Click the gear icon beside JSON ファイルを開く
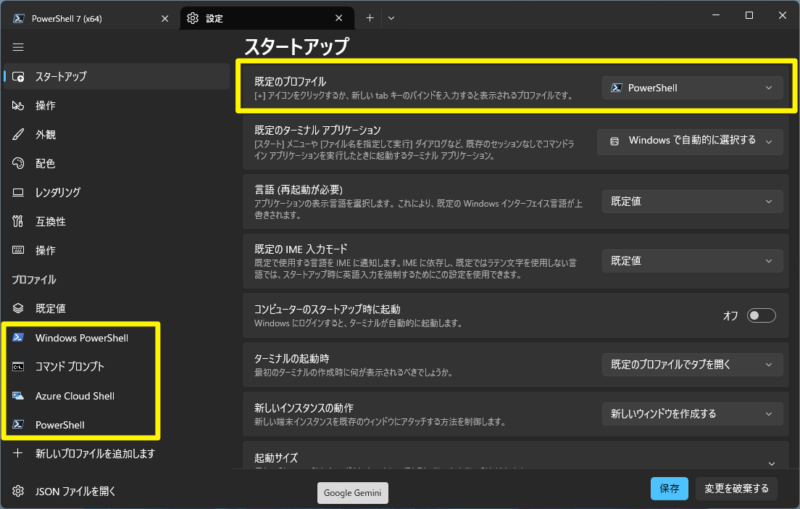This screenshot has height=509, width=800. pos(18,491)
